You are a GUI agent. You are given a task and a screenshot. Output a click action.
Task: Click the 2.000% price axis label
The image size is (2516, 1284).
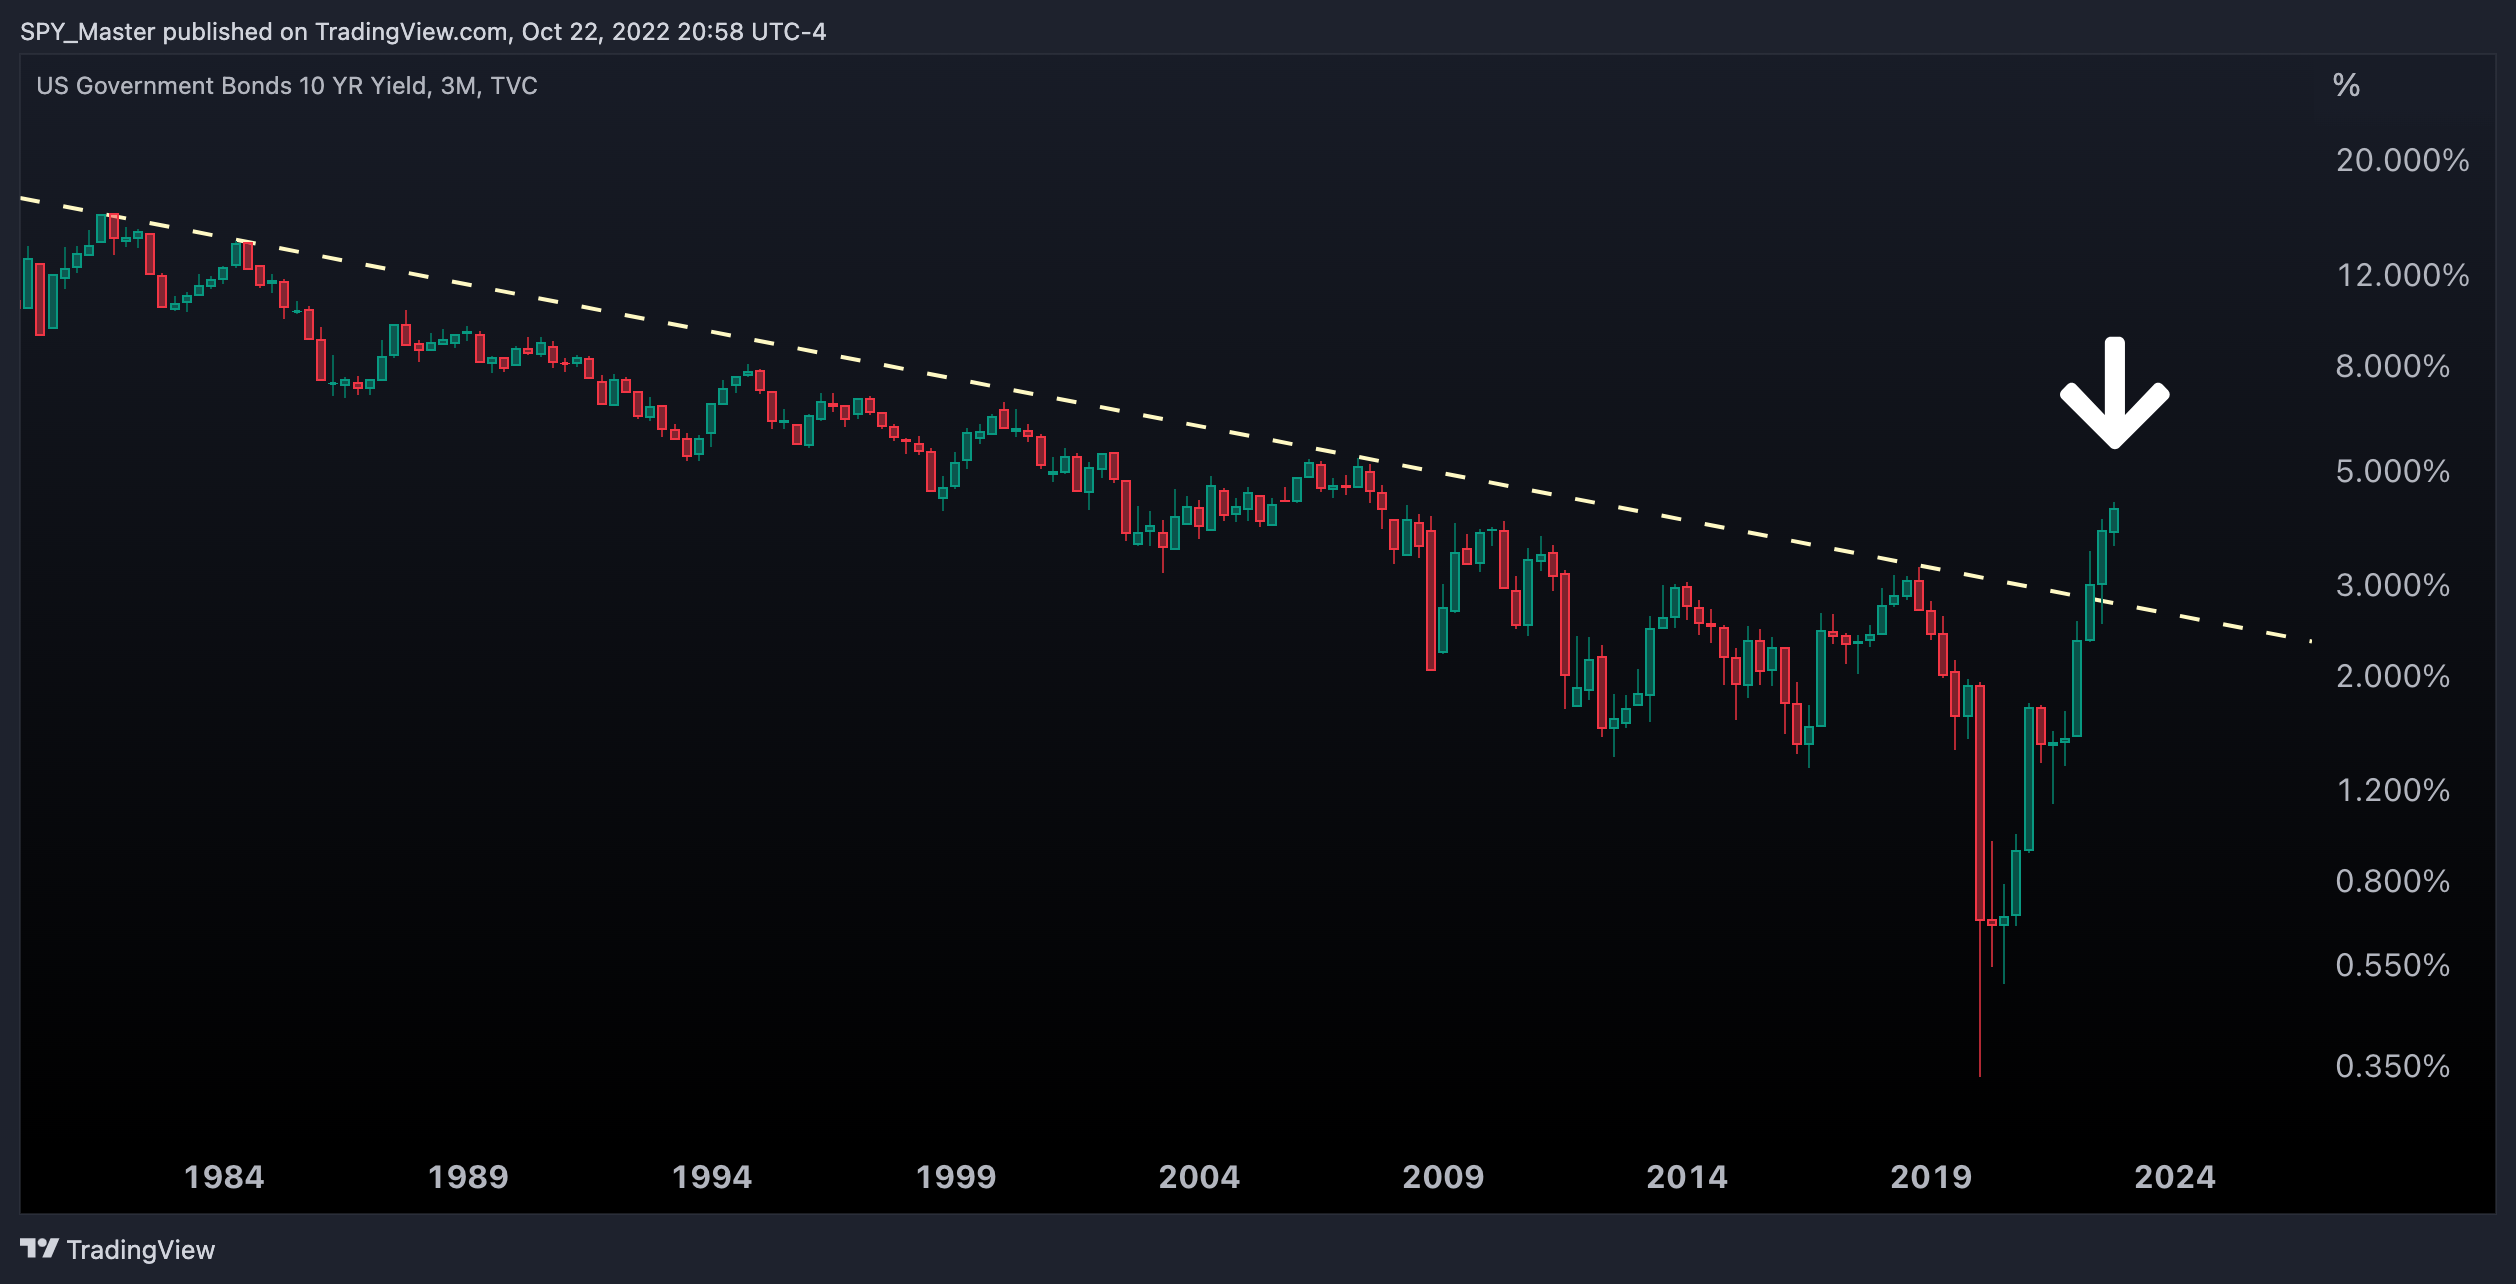point(2392,676)
